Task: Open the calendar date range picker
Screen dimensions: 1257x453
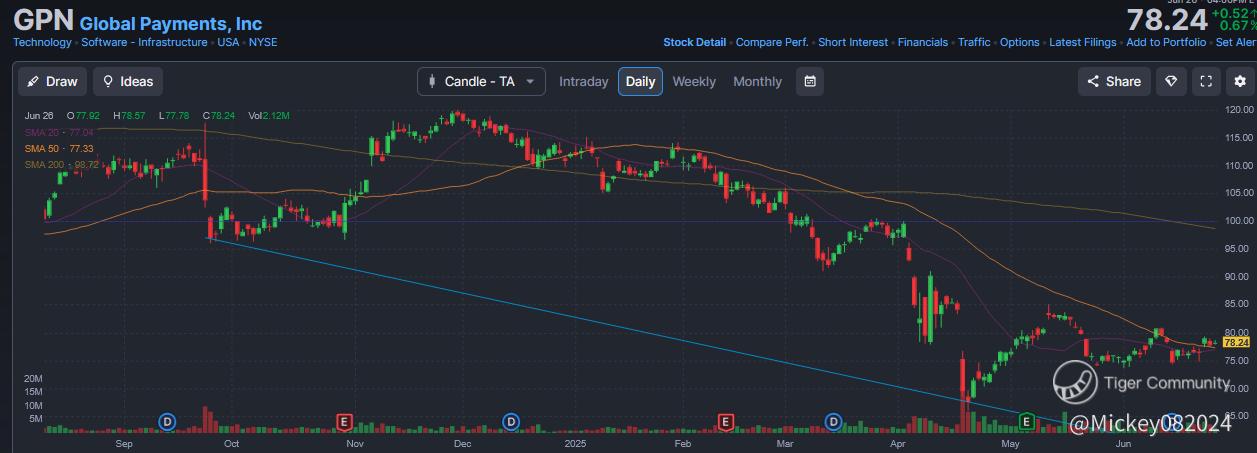Action: 810,82
